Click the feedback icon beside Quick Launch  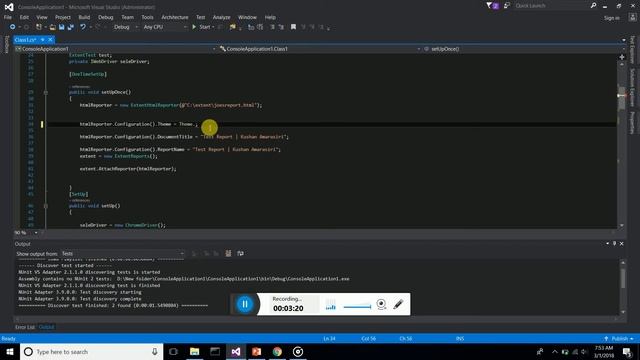tap(507, 6)
